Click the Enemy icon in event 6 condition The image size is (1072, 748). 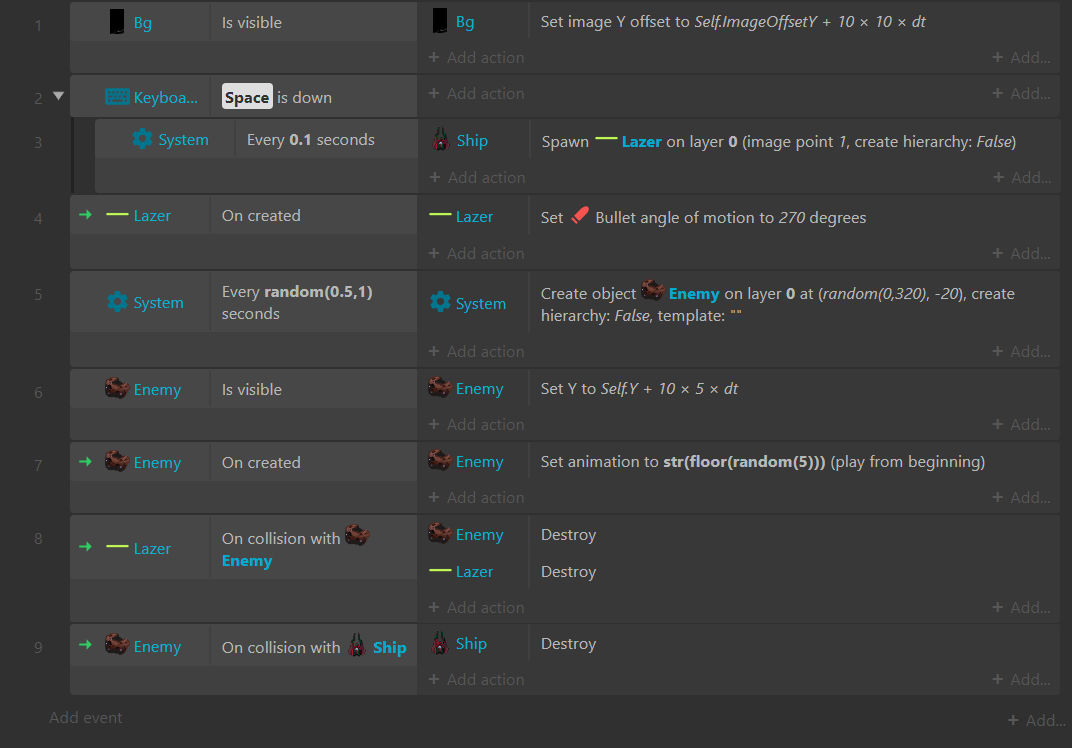pos(117,388)
